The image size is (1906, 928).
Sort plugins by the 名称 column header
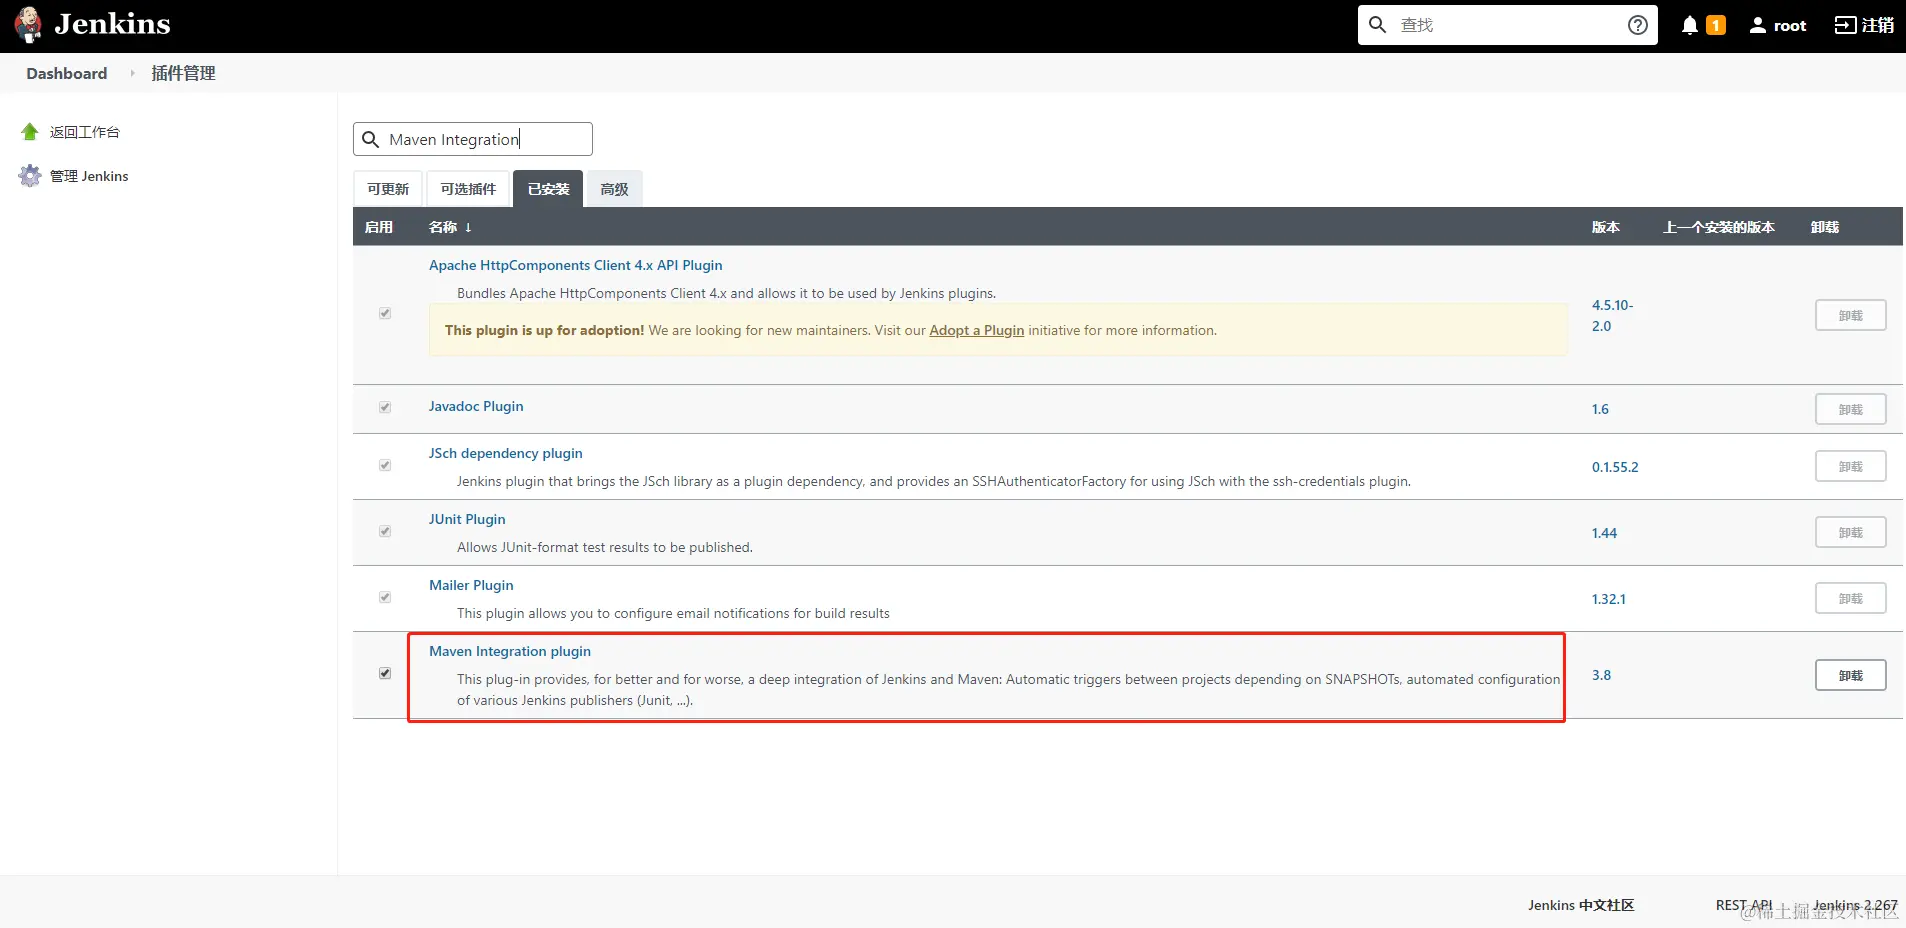tap(450, 227)
